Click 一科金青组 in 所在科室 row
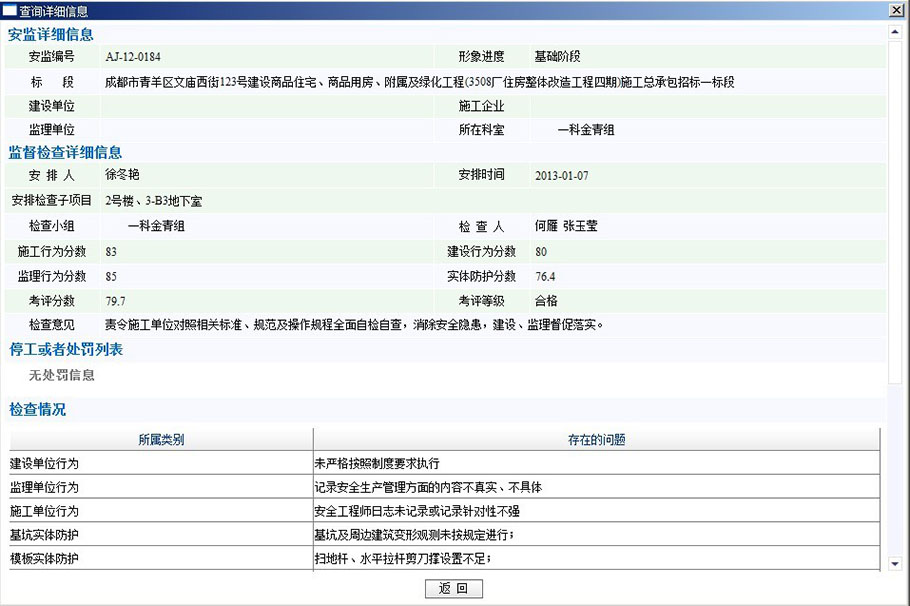Image resolution: width=910 pixels, height=606 pixels. point(586,130)
